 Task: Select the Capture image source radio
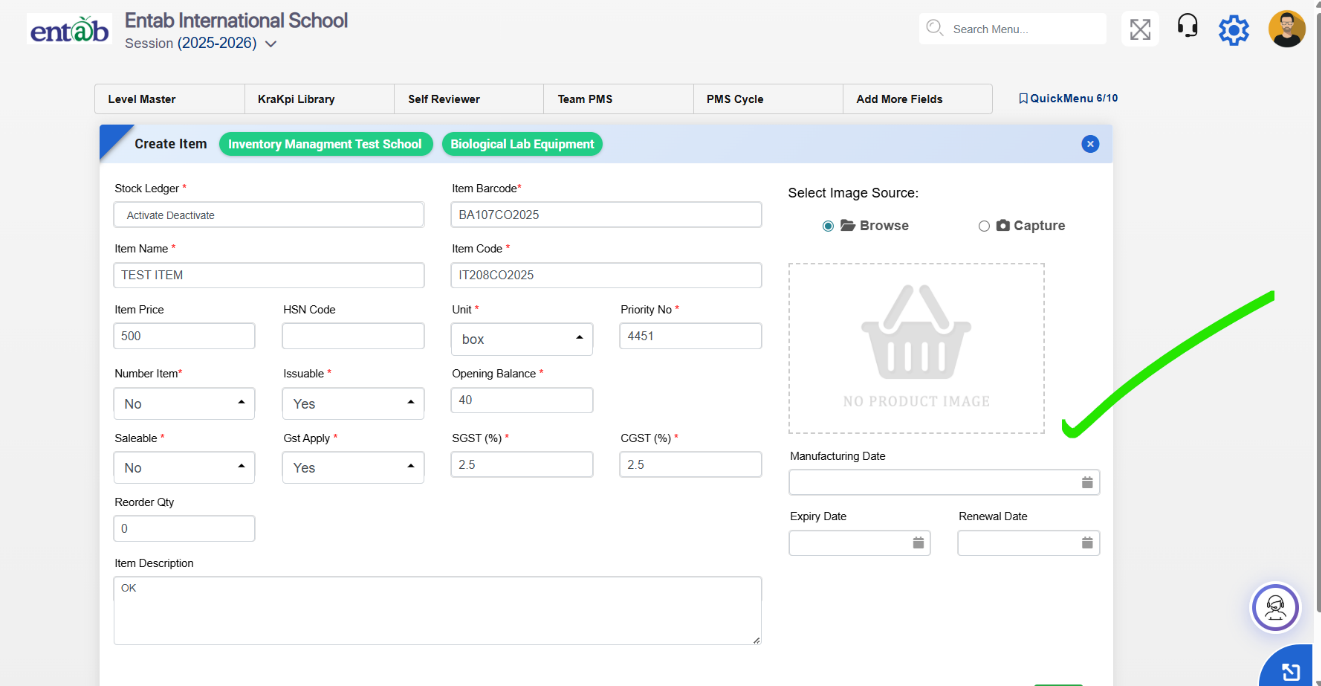tap(984, 226)
